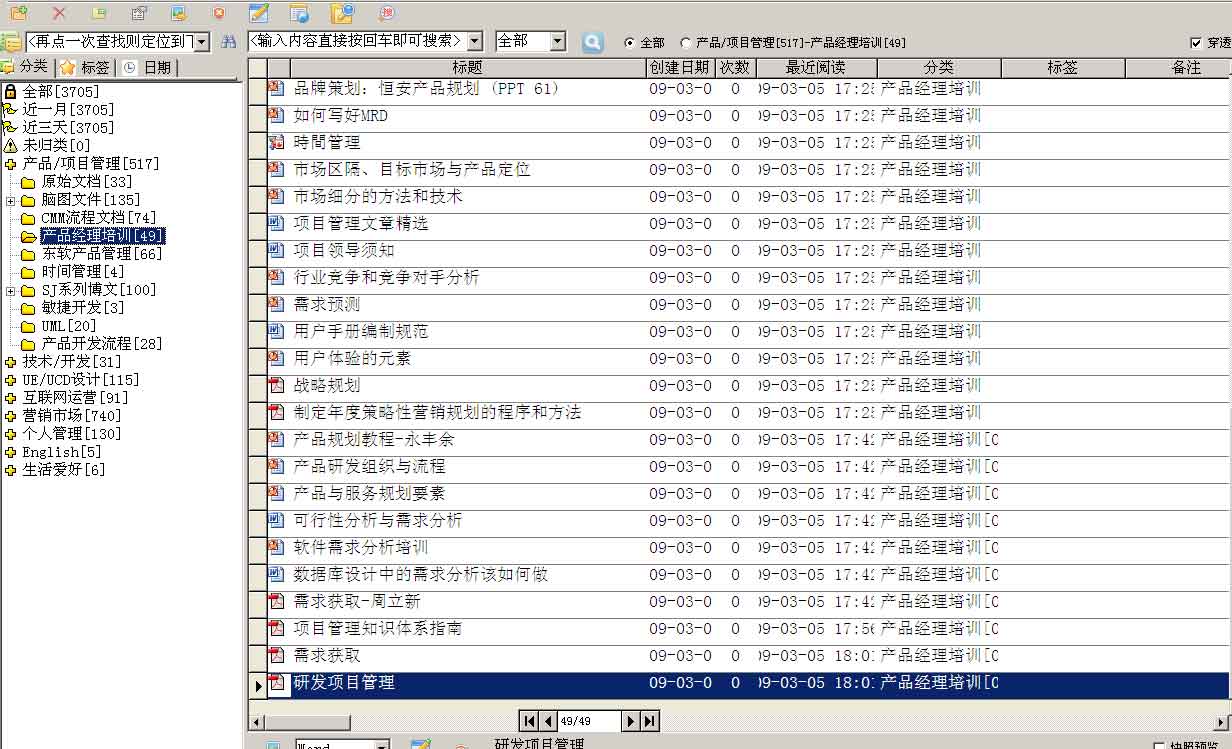Image resolution: width=1232 pixels, height=749 pixels.
Task: Toggle the checkbox at top right corner
Action: pos(1196,43)
